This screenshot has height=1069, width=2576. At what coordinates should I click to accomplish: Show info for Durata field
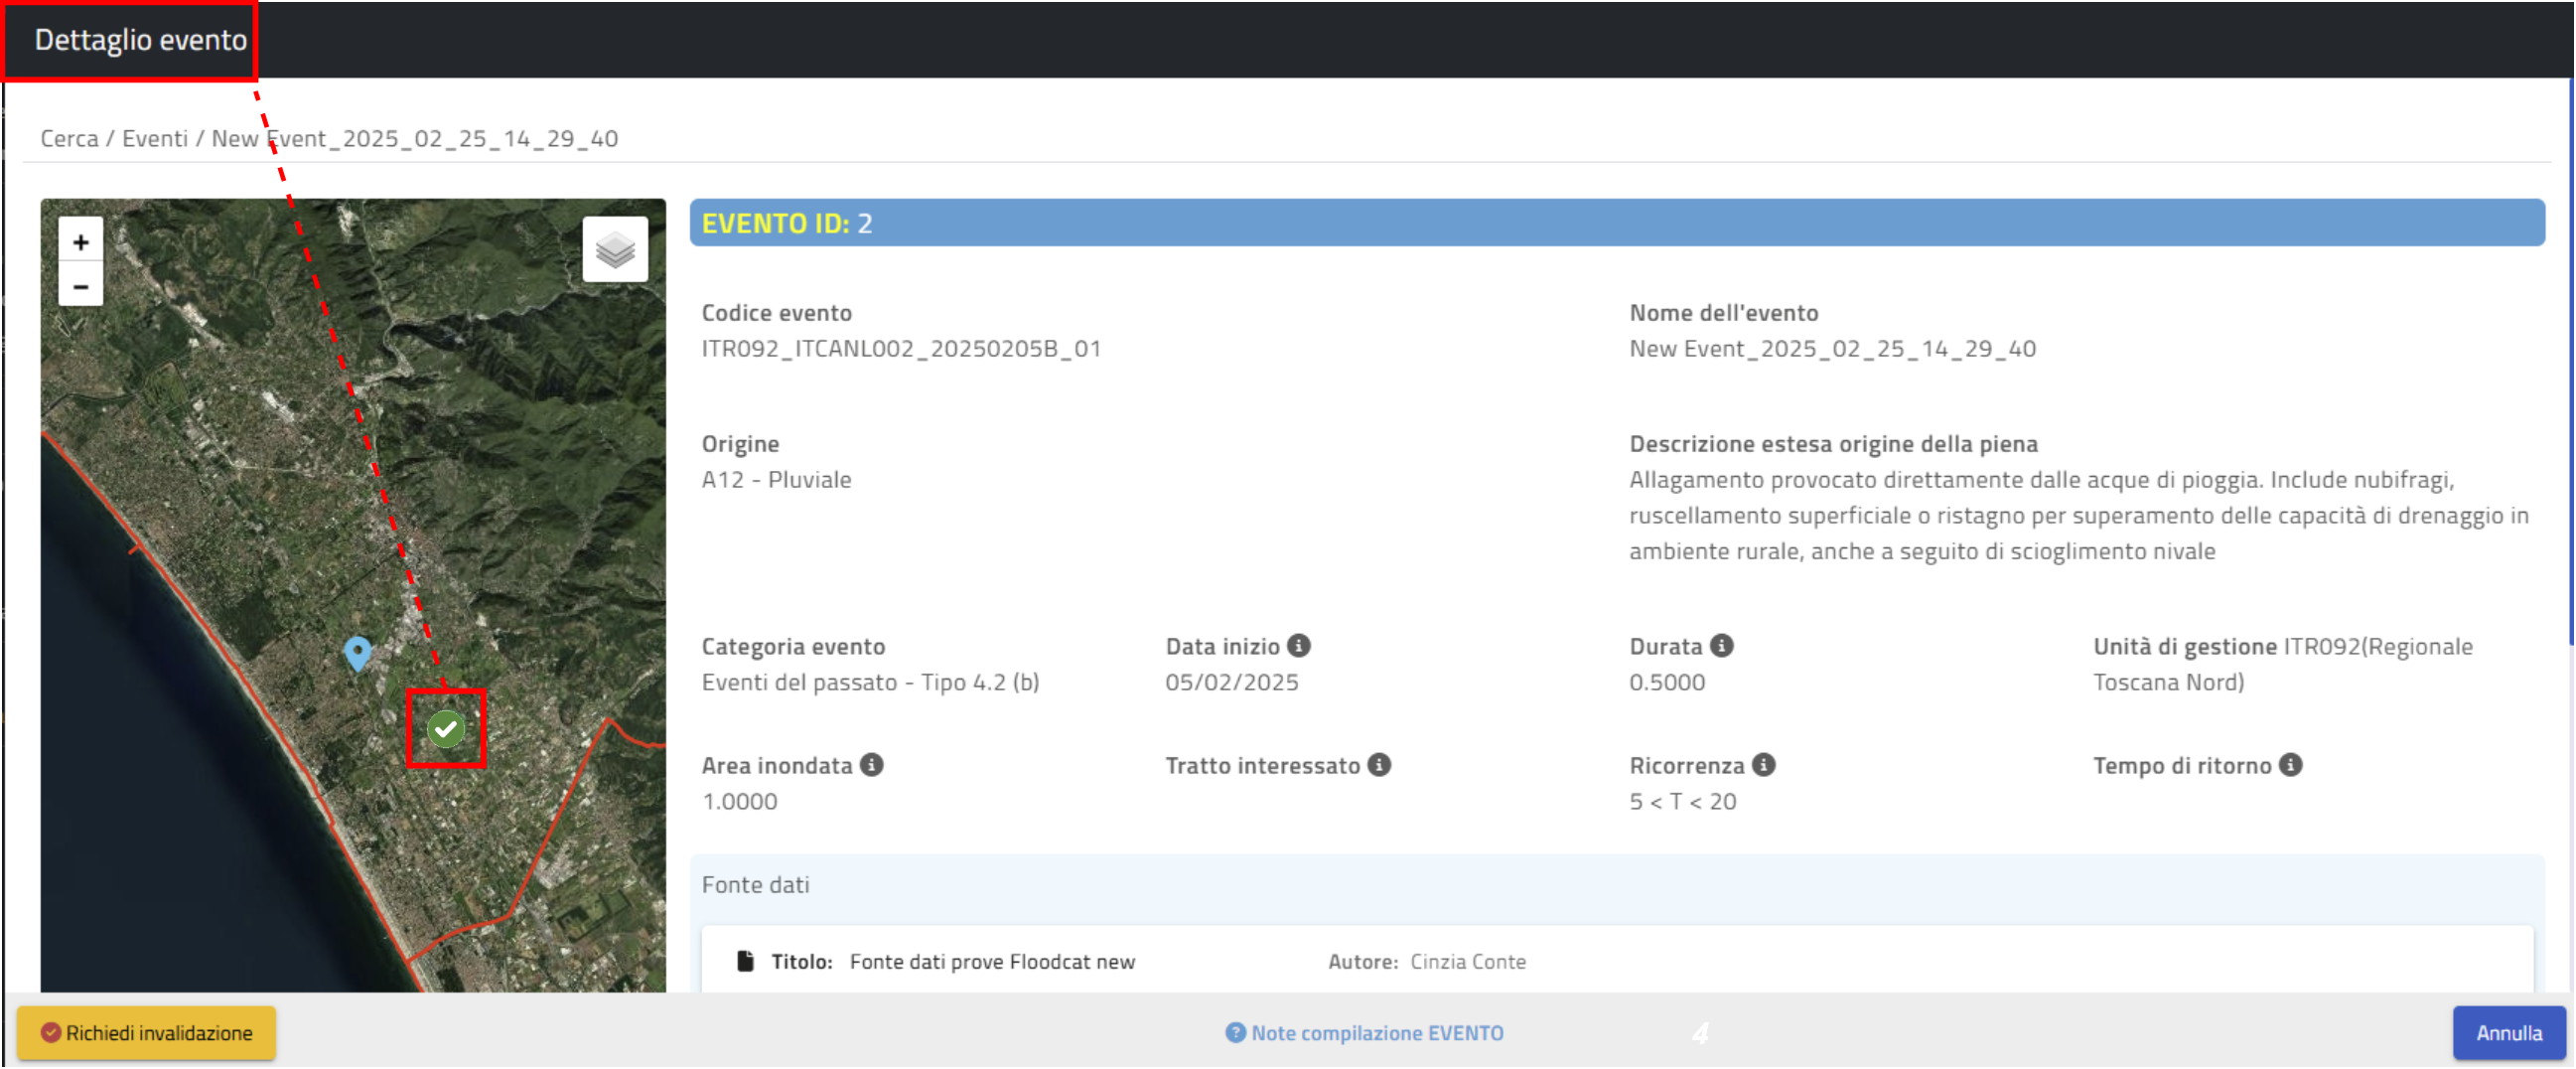1721,646
